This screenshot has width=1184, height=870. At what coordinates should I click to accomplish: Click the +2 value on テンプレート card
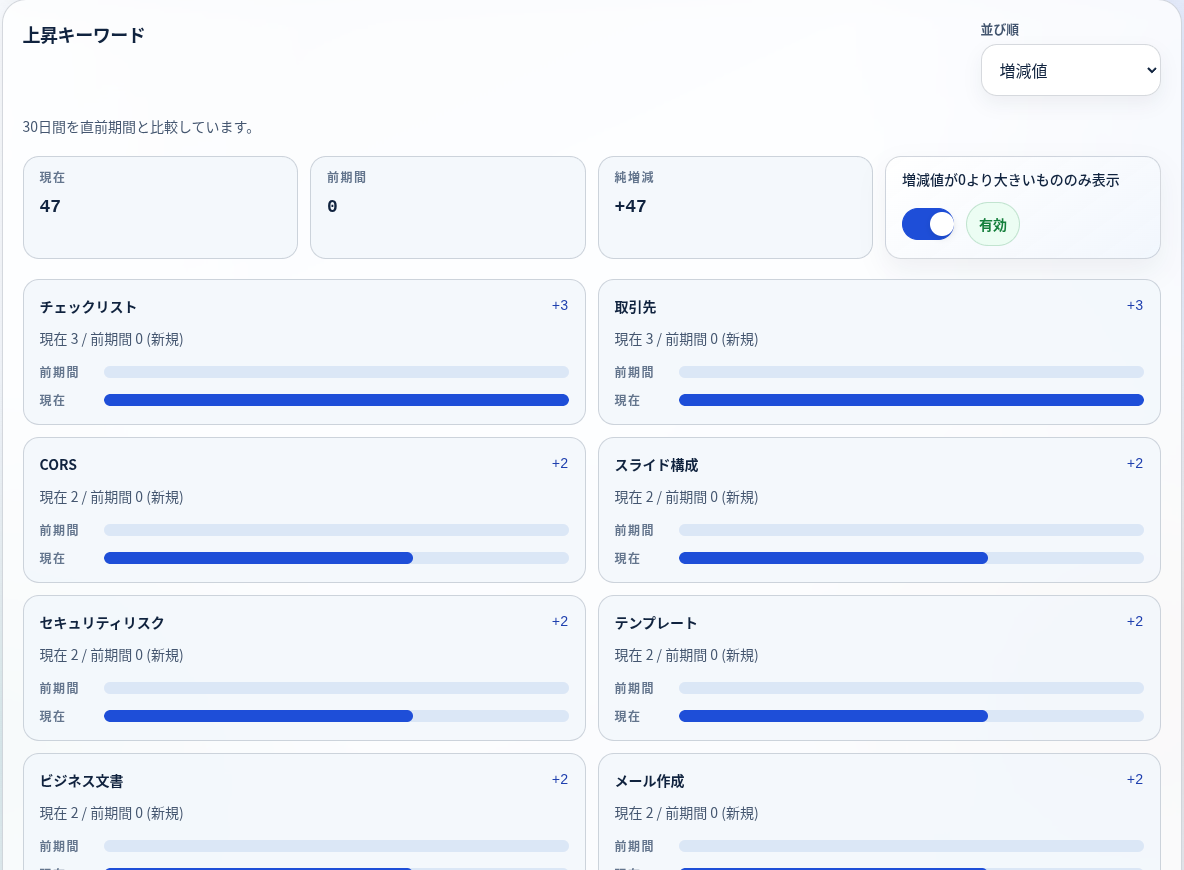[x=1135, y=622]
